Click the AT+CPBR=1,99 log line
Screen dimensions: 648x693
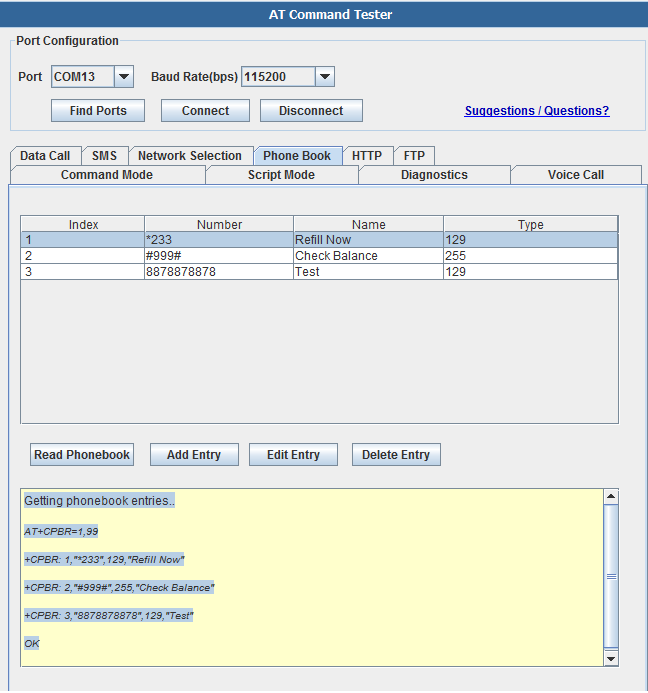[61, 531]
